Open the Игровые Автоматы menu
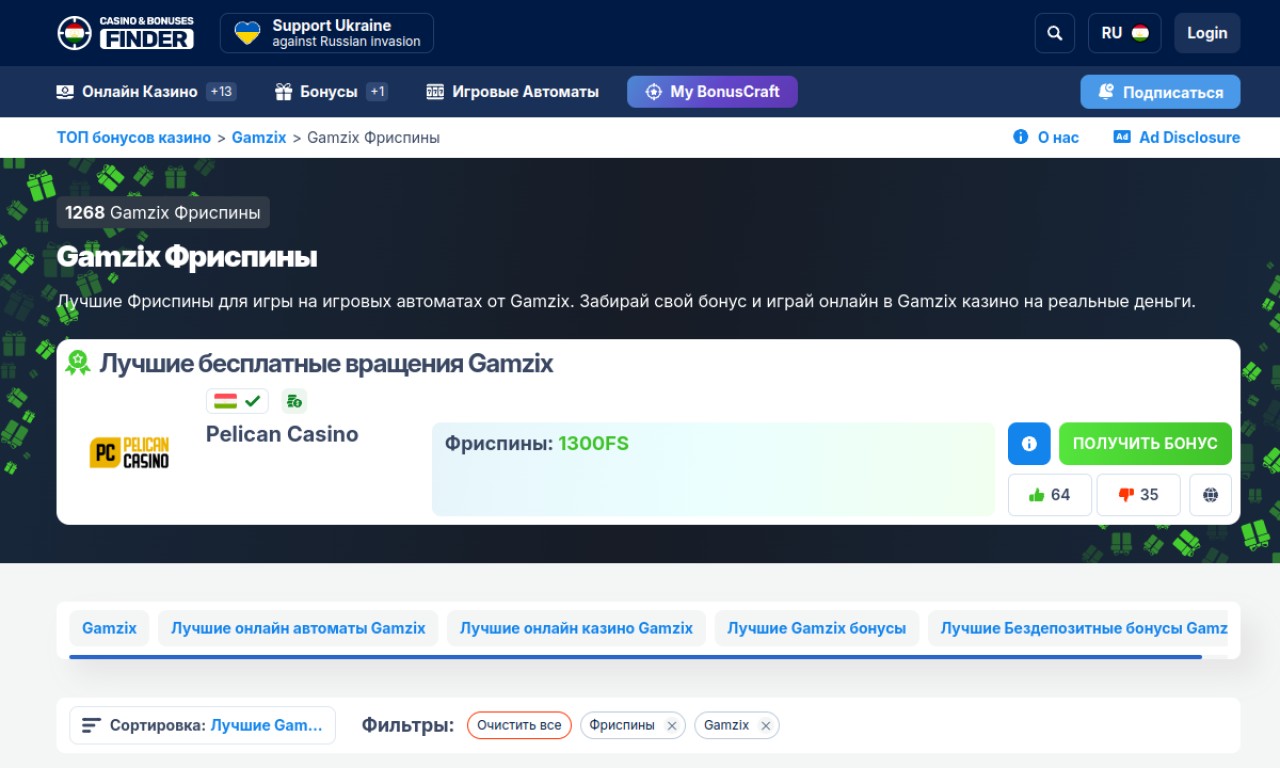1280x768 pixels. pos(512,92)
